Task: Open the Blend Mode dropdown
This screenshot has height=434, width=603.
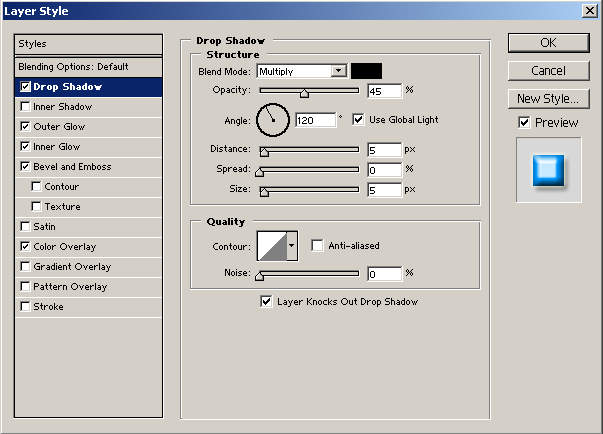Action: pyautogui.click(x=302, y=71)
